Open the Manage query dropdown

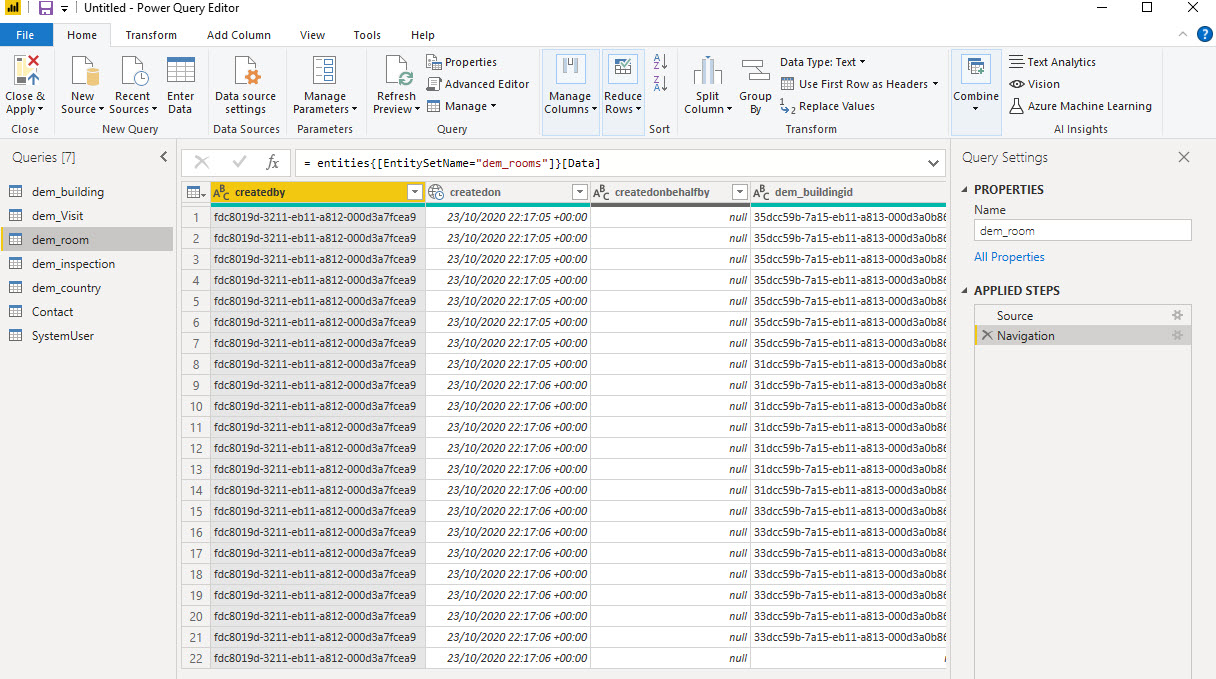click(462, 106)
